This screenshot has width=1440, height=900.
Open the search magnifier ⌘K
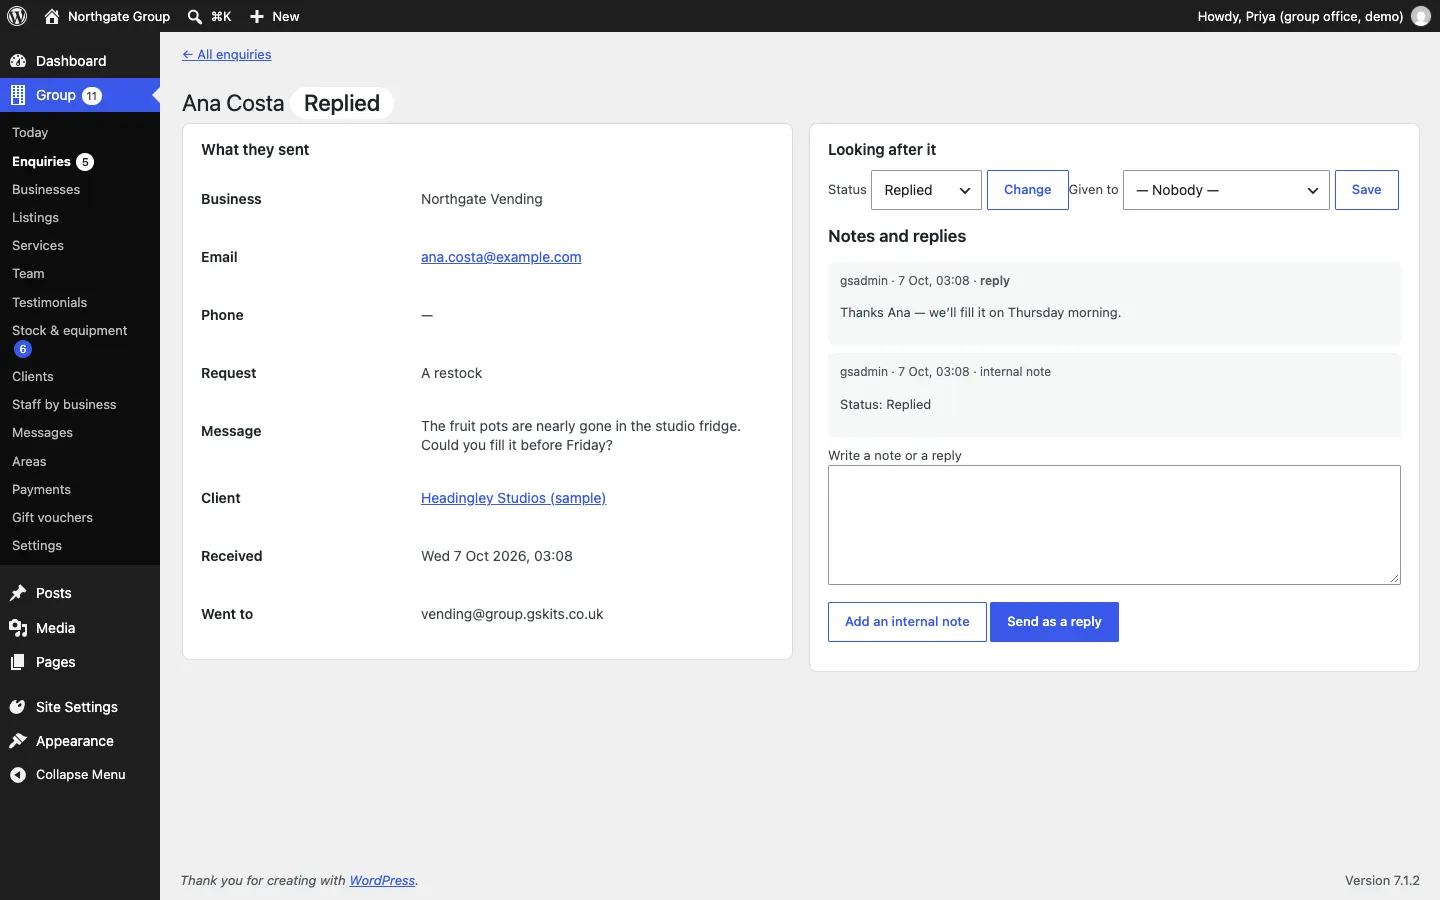point(209,16)
